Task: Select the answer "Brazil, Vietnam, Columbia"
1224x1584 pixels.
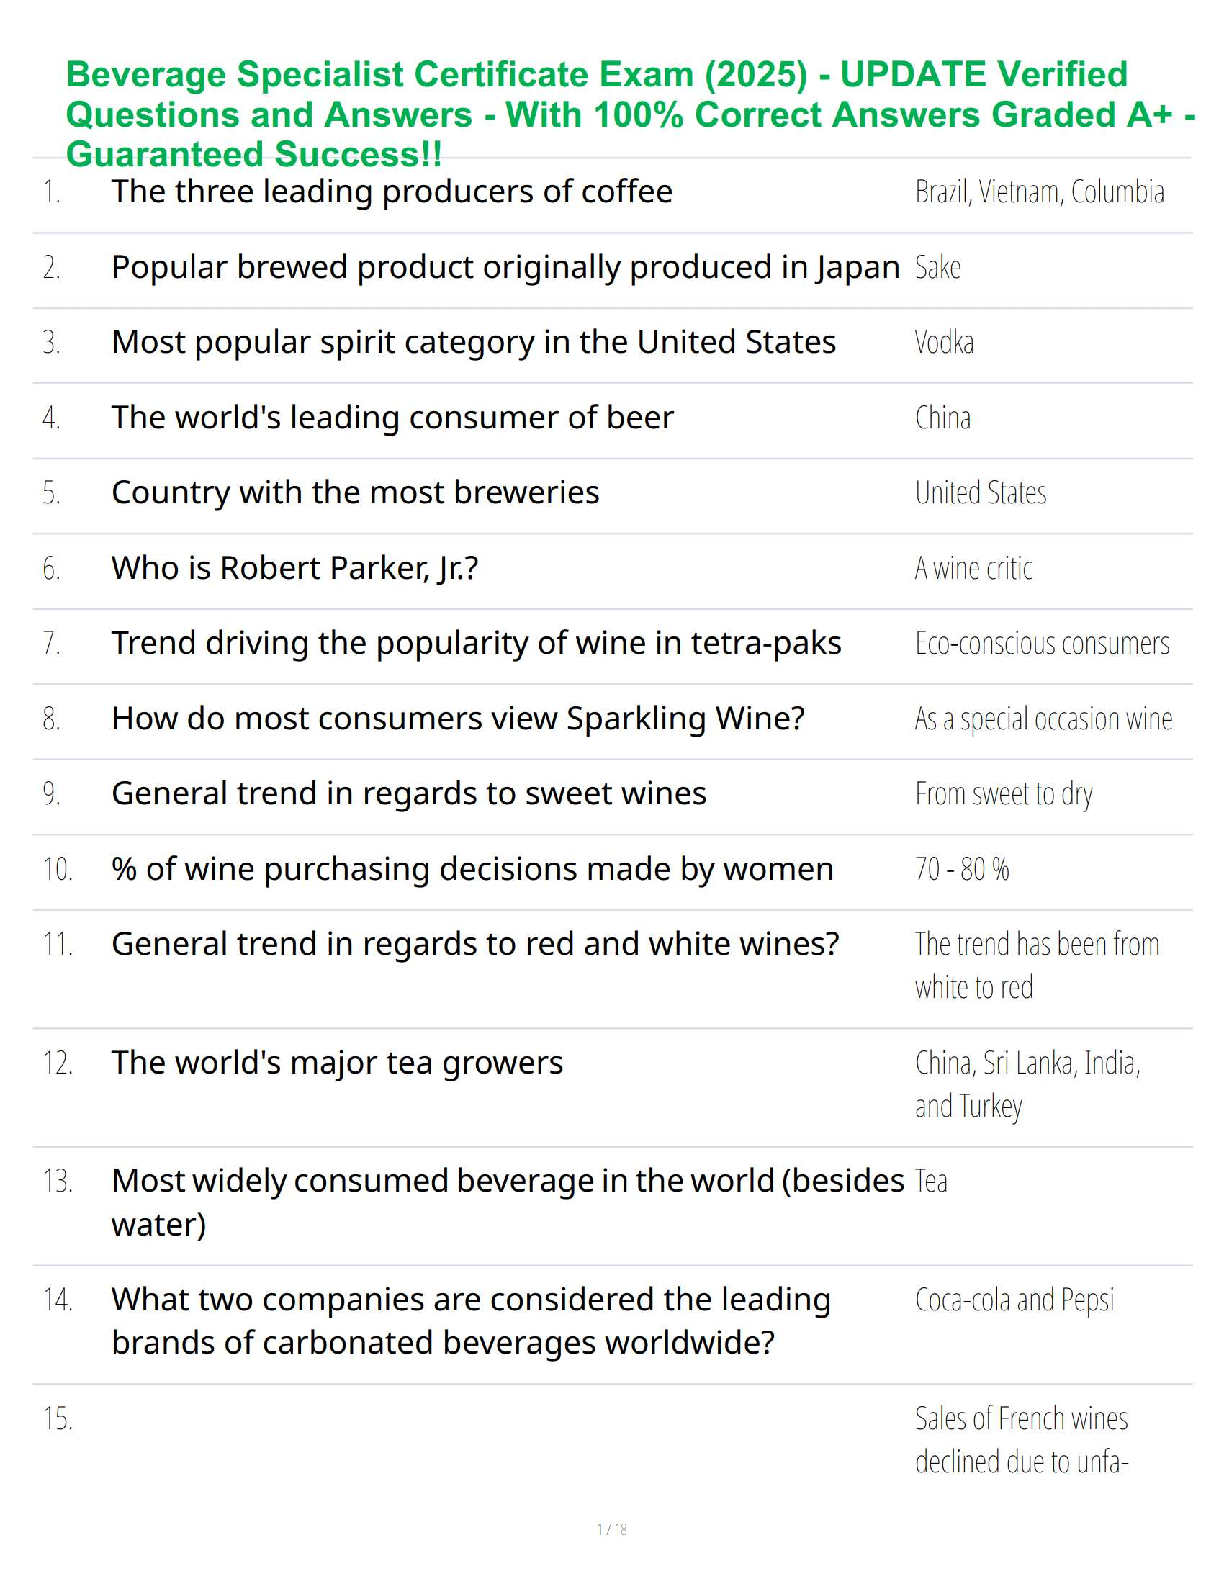Action: (x=1039, y=192)
